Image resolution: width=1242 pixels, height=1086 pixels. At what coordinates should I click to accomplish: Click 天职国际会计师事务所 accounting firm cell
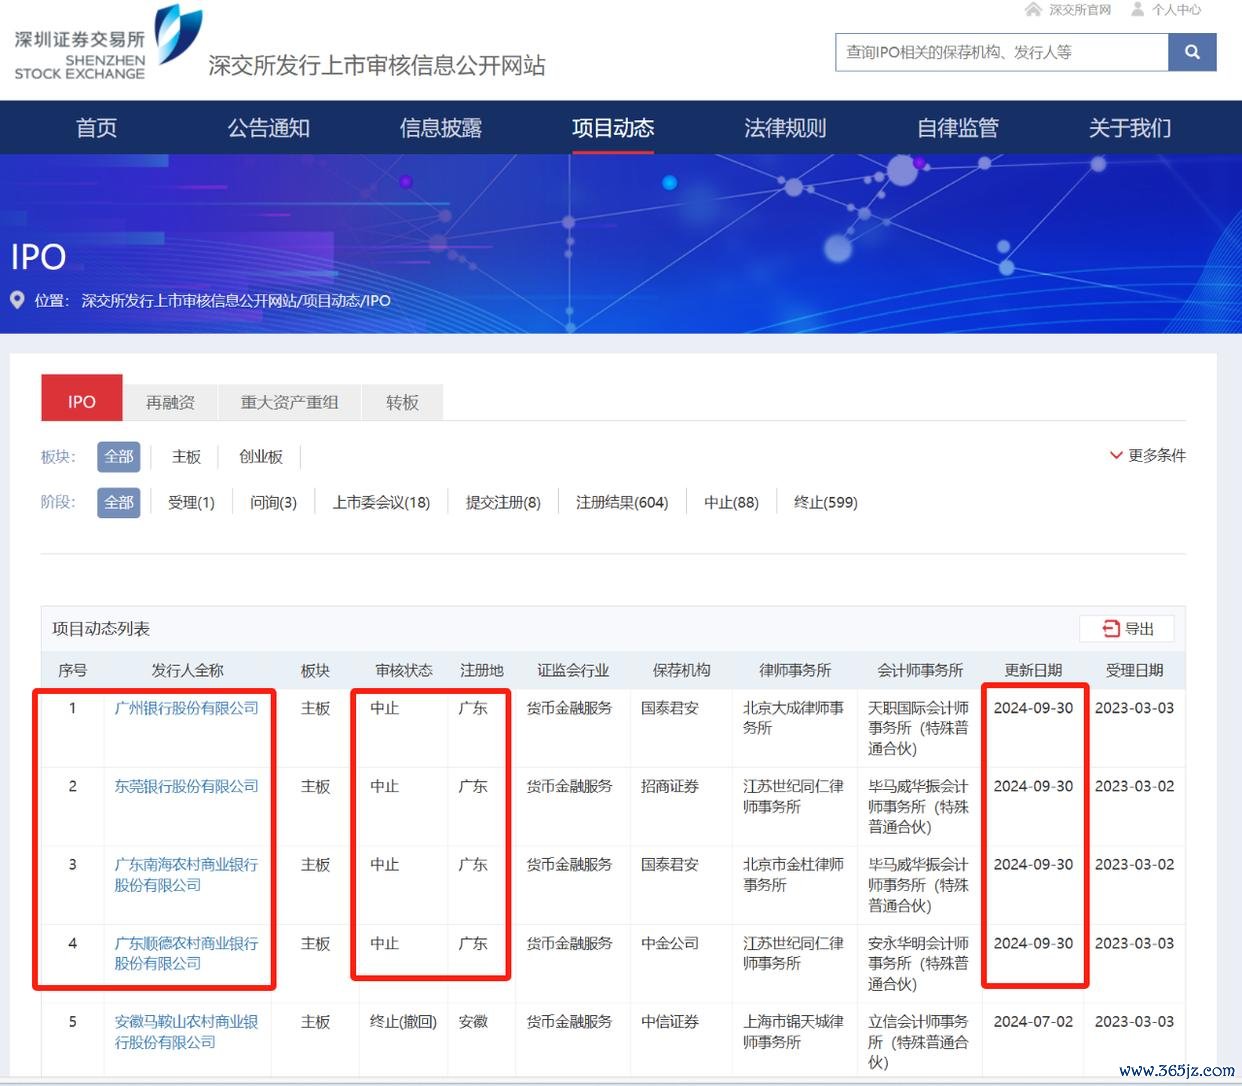(x=918, y=727)
